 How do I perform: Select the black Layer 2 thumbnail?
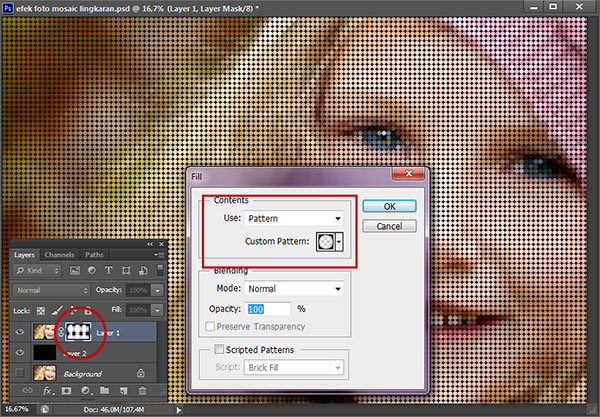tap(44, 352)
